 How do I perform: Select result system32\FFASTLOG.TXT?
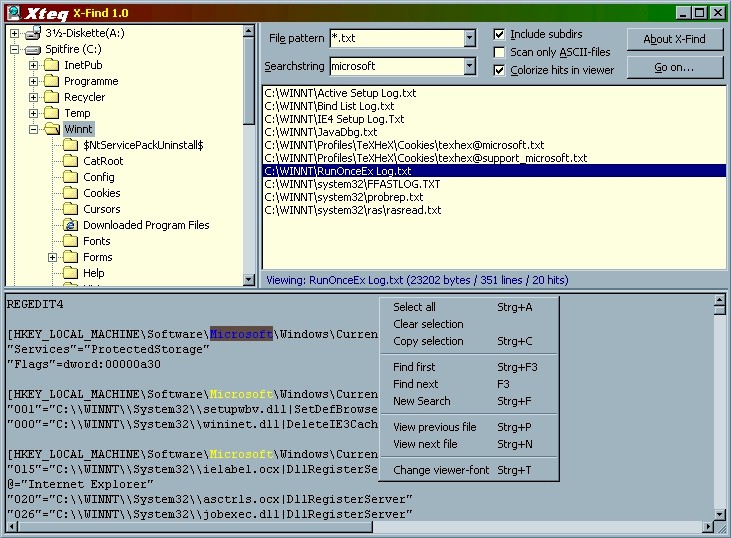pos(494,184)
